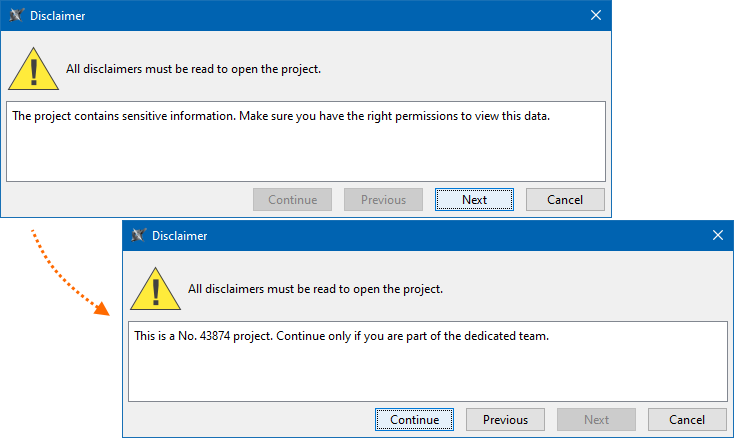The height and width of the screenshot is (438, 734).
Task: Click the Disclaimer title of No. 43874 dialog
Action: coord(180,236)
